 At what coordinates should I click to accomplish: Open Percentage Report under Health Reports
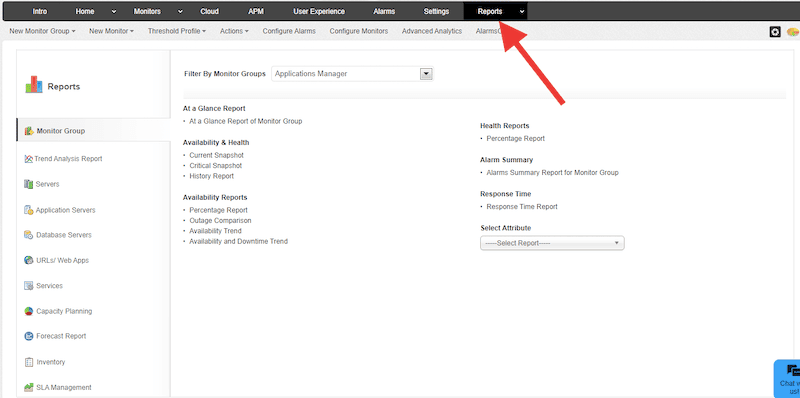(x=516, y=138)
